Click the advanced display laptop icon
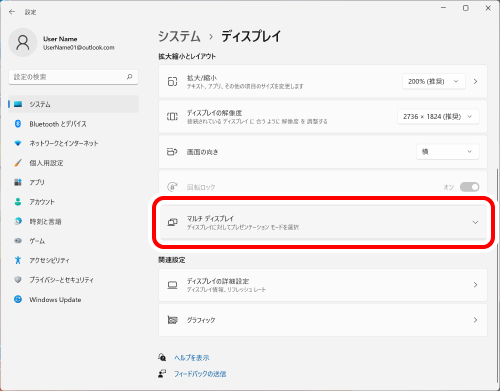This screenshot has height=391, width=500. coord(172,285)
